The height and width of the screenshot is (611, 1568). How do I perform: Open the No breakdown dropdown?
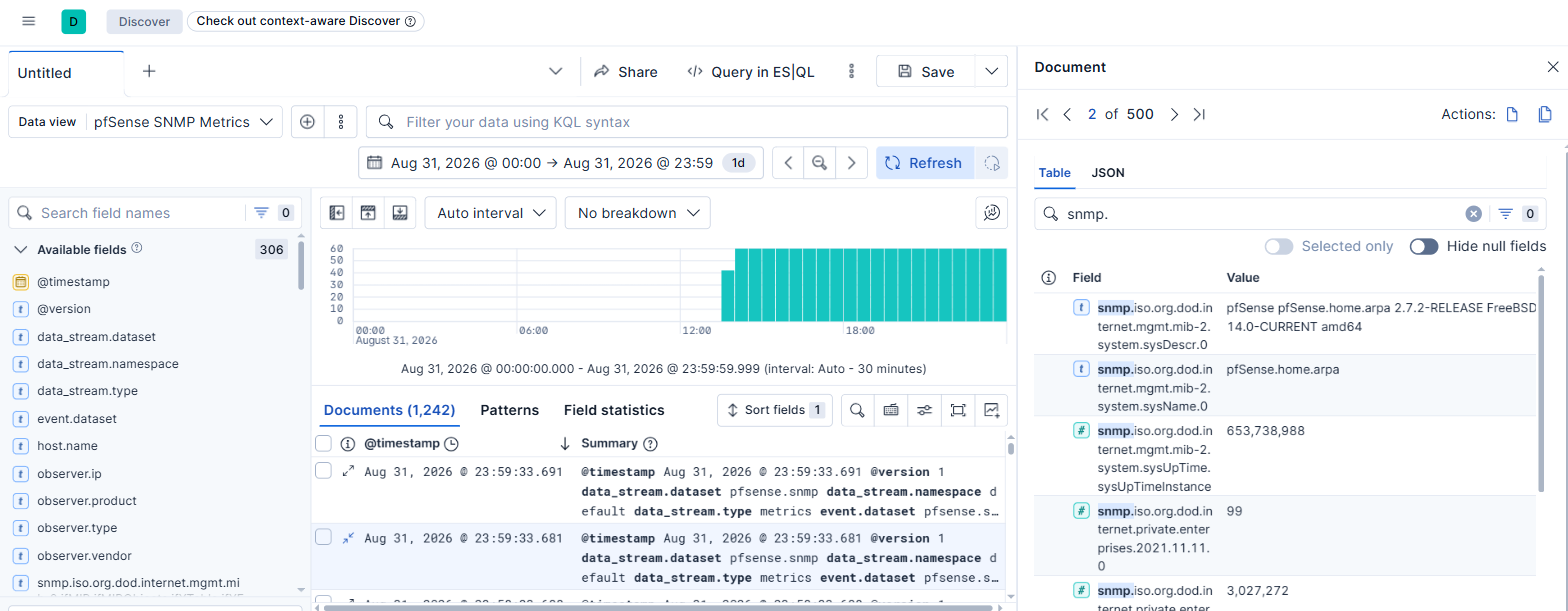(x=638, y=213)
